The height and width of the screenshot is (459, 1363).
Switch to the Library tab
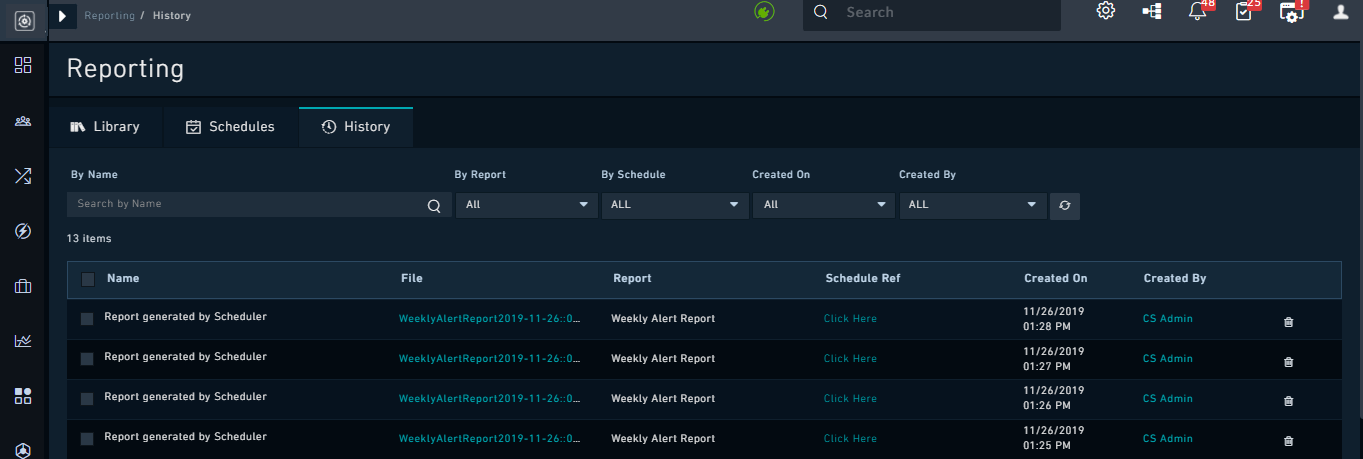pos(105,127)
